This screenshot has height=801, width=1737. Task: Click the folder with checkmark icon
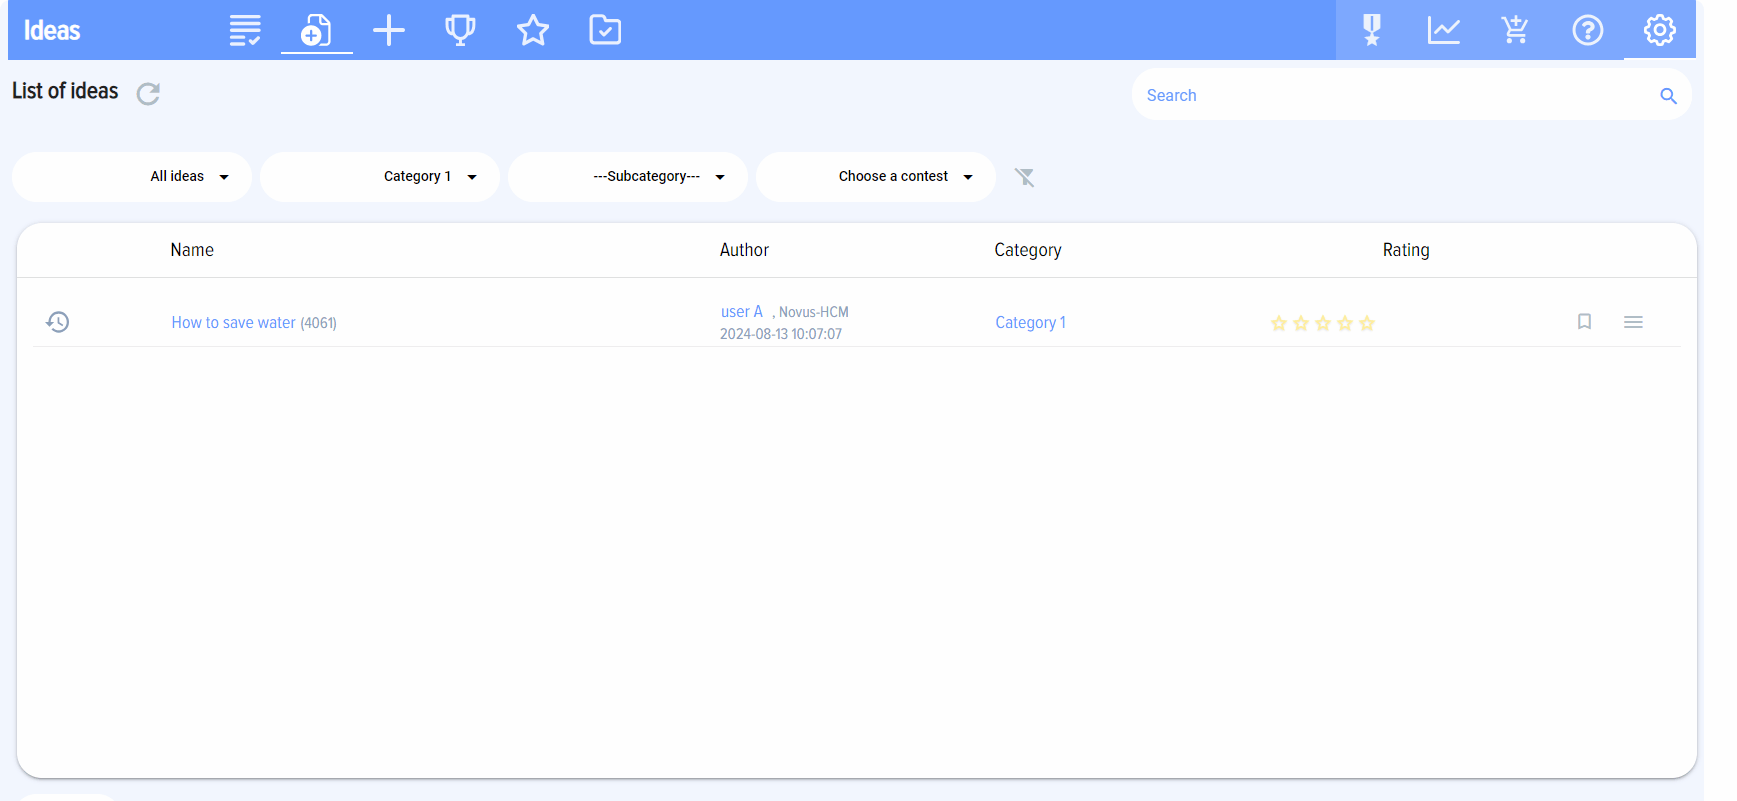(x=605, y=30)
